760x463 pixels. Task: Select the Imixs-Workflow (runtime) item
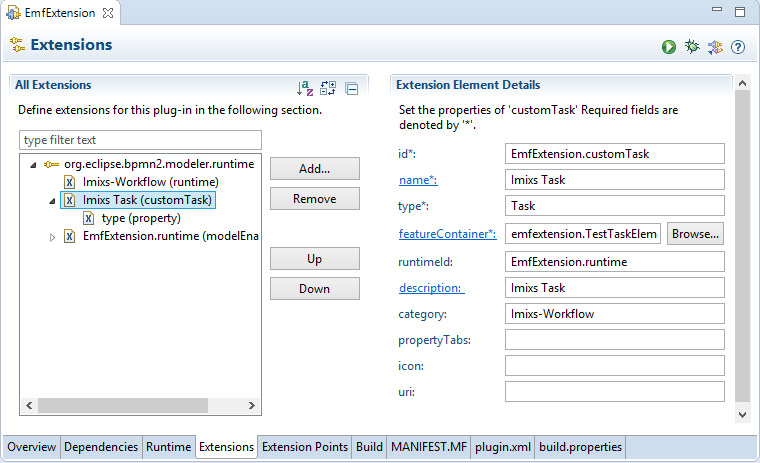coord(151,182)
